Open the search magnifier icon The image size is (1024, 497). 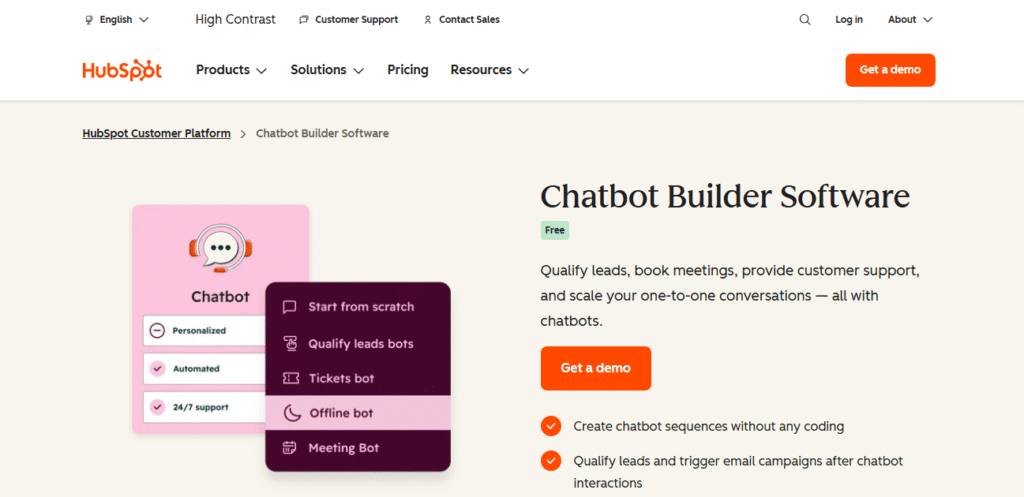point(805,20)
